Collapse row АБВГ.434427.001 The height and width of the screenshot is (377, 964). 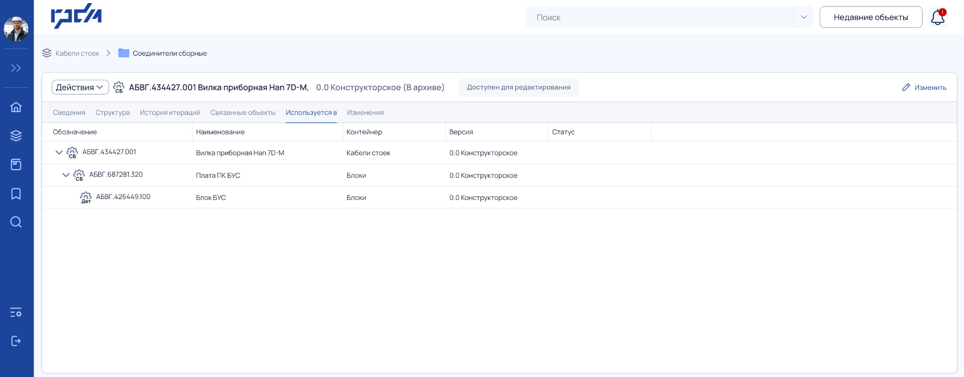point(59,152)
